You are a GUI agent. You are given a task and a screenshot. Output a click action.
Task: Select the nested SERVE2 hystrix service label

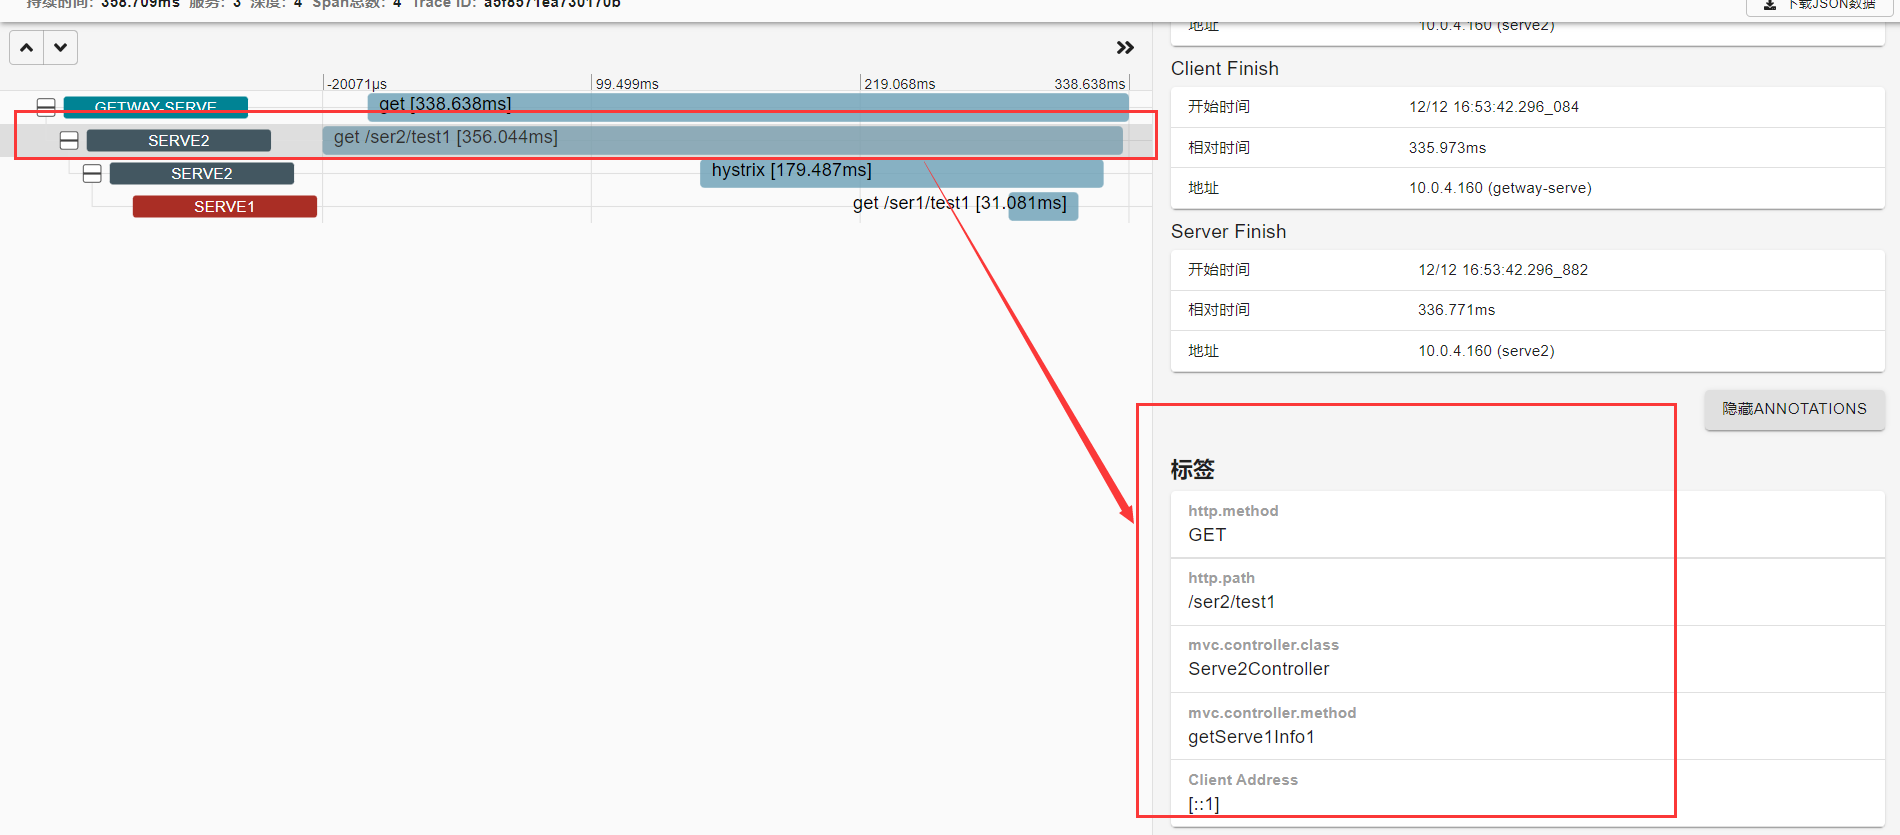tap(201, 173)
